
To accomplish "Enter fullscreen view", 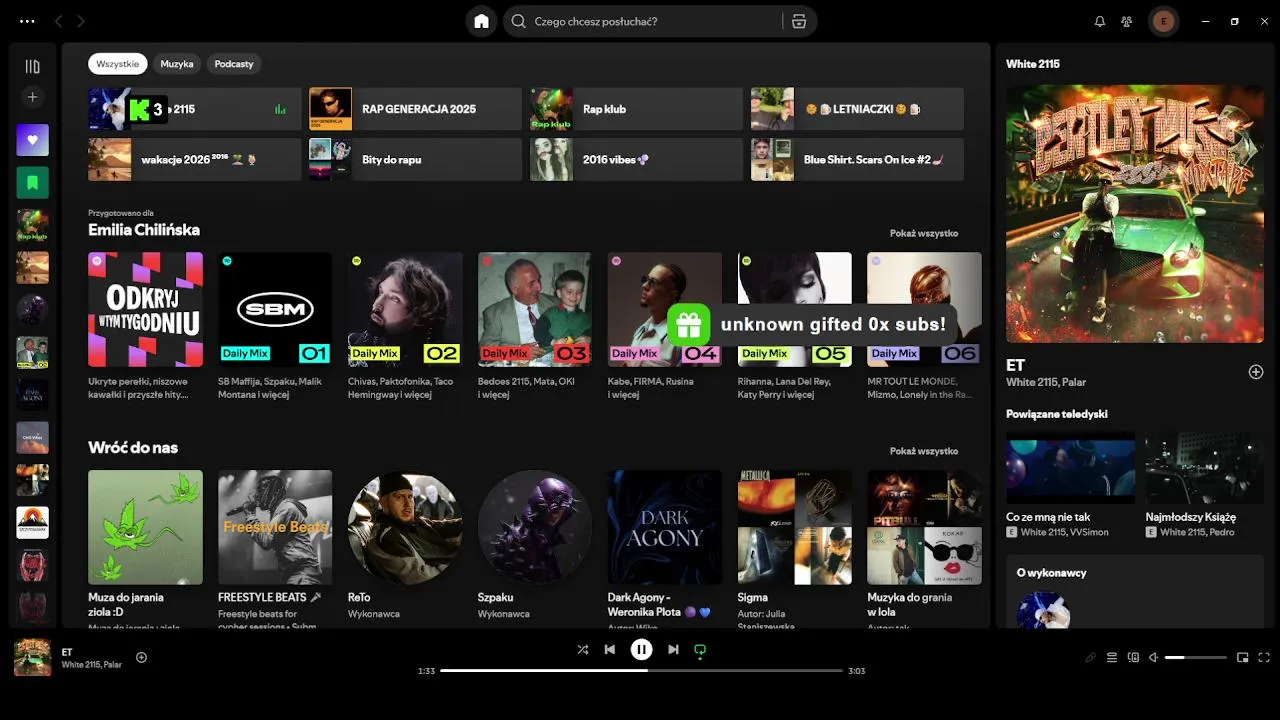I will coord(1264,657).
